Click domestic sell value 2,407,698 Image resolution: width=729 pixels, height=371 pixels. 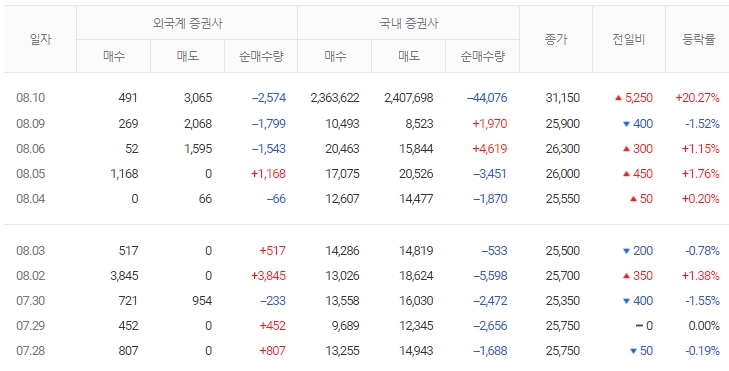pyautogui.click(x=409, y=98)
